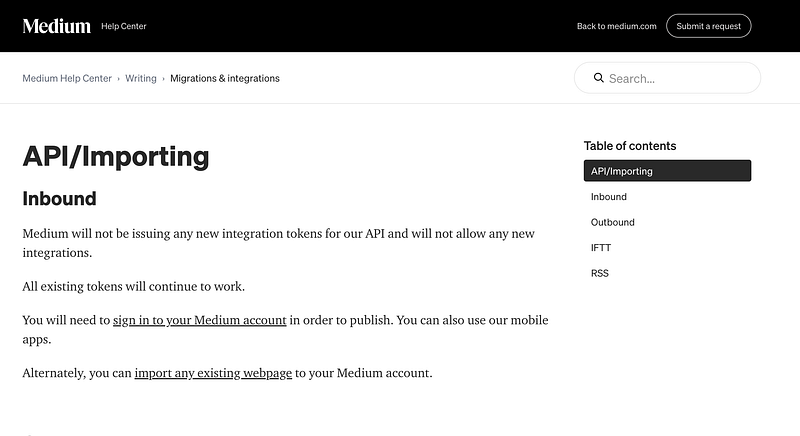800x436 pixels.
Task: Jump to Outbound in table of contents
Action: coord(613,222)
